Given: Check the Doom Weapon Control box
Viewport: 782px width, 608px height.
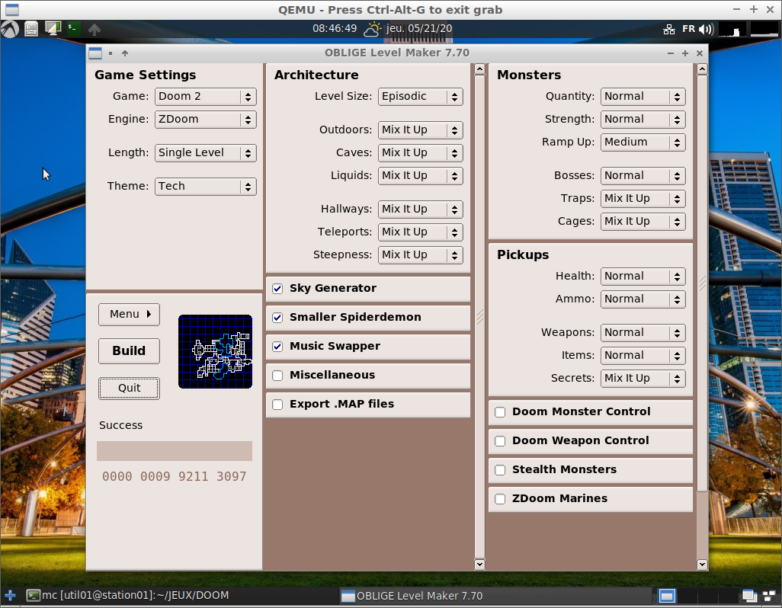Looking at the screenshot, I should [500, 441].
